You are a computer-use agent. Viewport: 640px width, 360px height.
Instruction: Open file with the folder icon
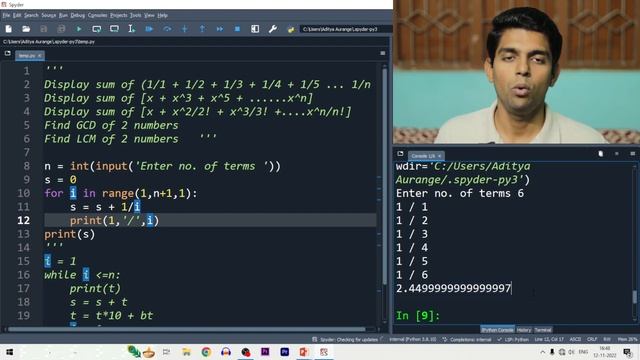tap(26, 29)
